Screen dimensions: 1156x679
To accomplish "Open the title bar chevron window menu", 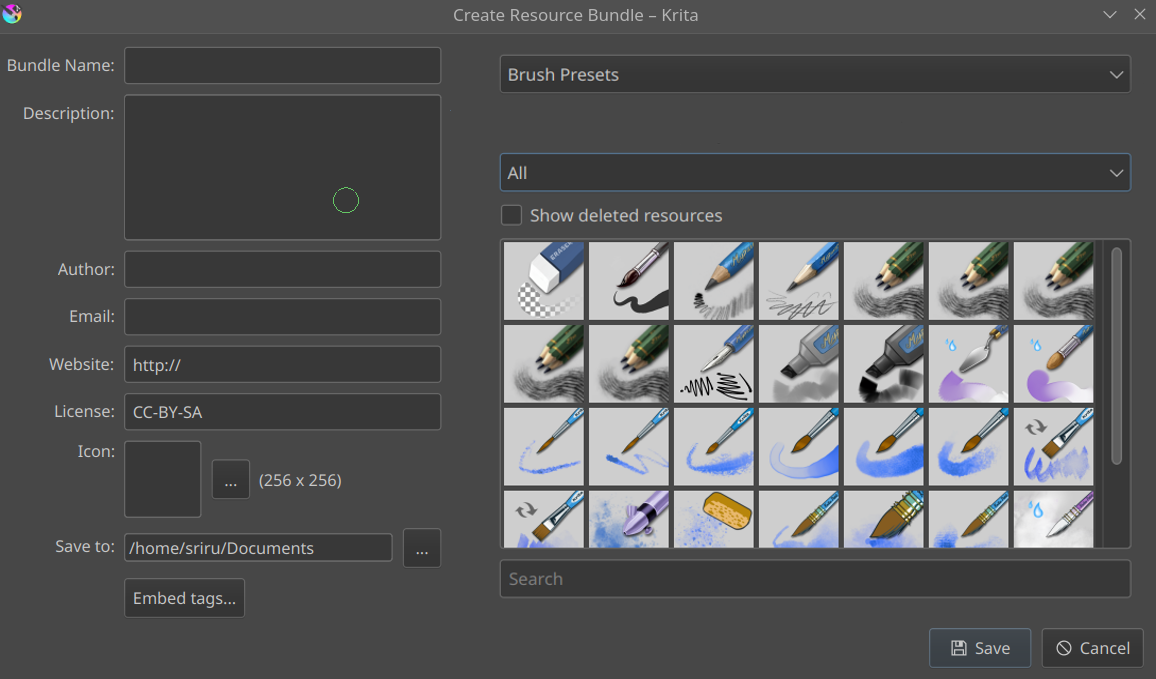I will pos(1110,15).
